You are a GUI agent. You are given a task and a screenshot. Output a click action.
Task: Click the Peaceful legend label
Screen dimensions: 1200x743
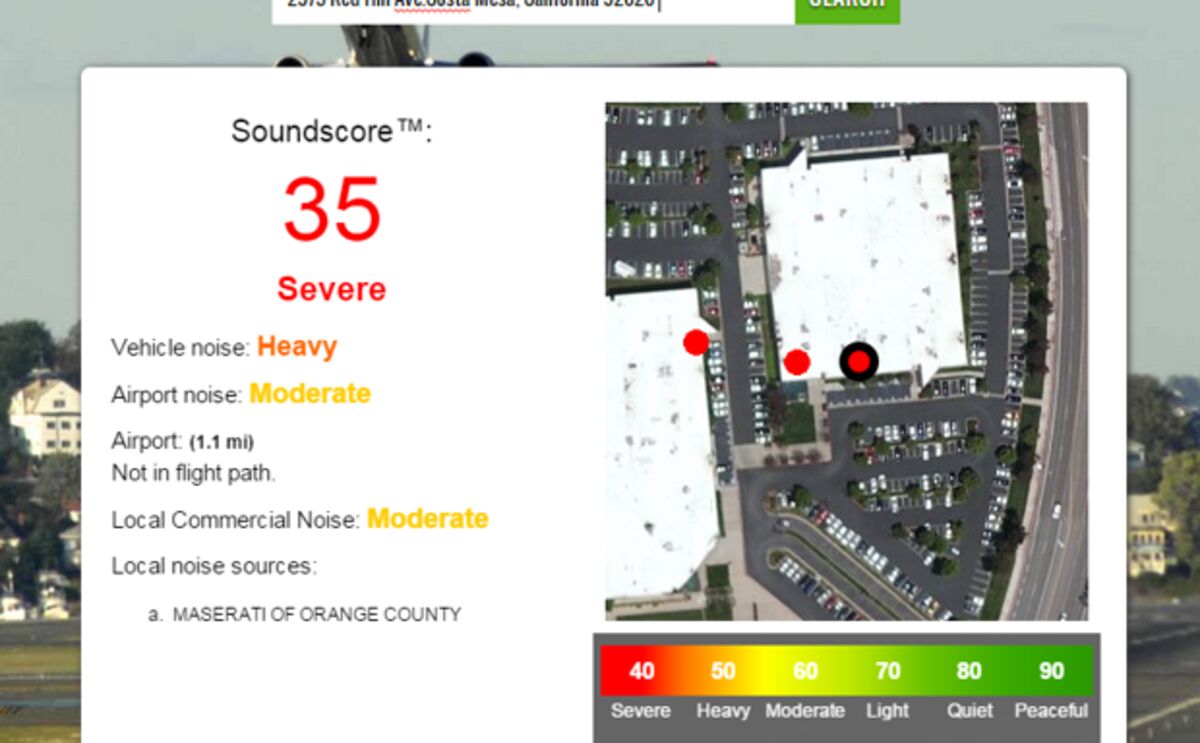1051,711
